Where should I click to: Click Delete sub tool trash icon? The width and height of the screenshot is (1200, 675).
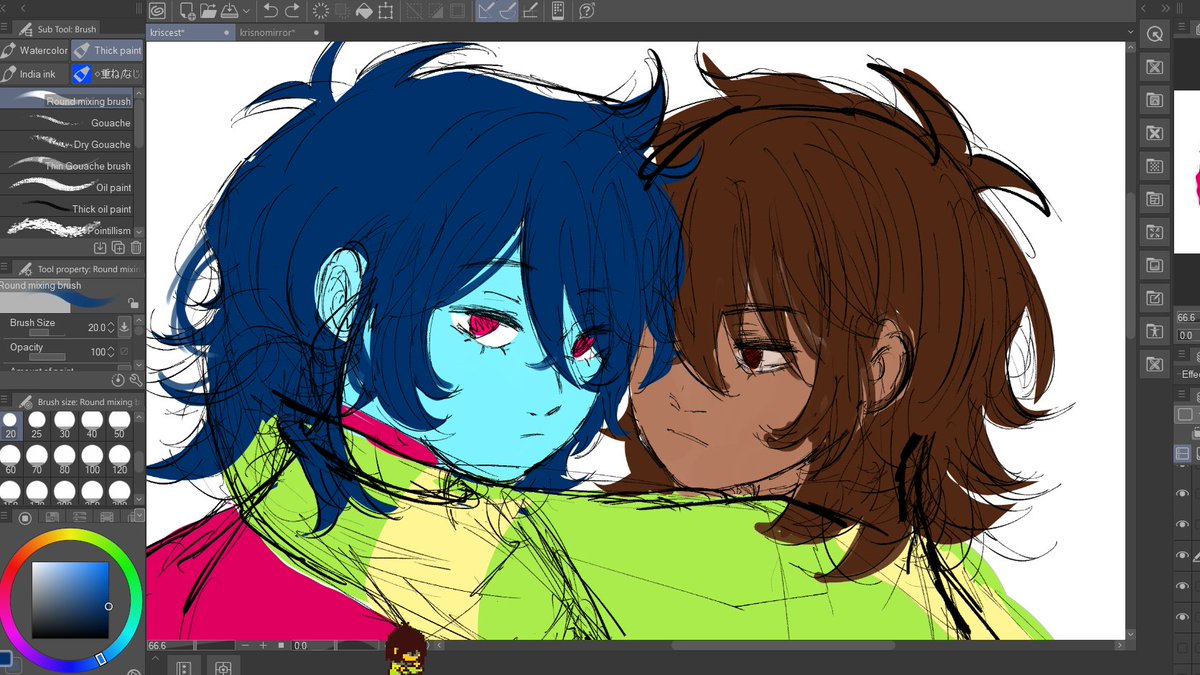coord(136,247)
